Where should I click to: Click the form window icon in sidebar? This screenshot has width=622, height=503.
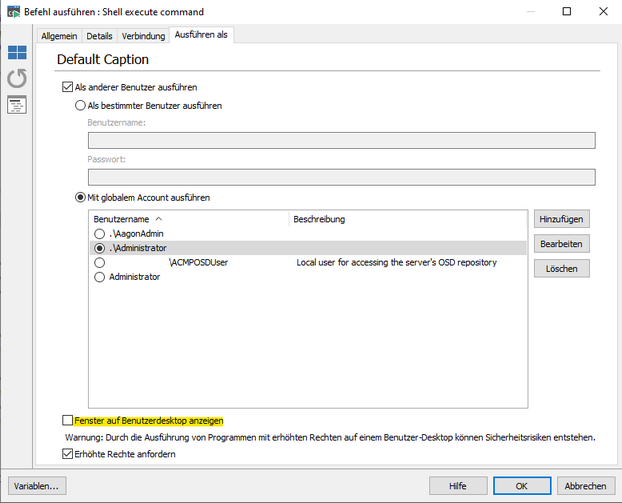(x=17, y=105)
